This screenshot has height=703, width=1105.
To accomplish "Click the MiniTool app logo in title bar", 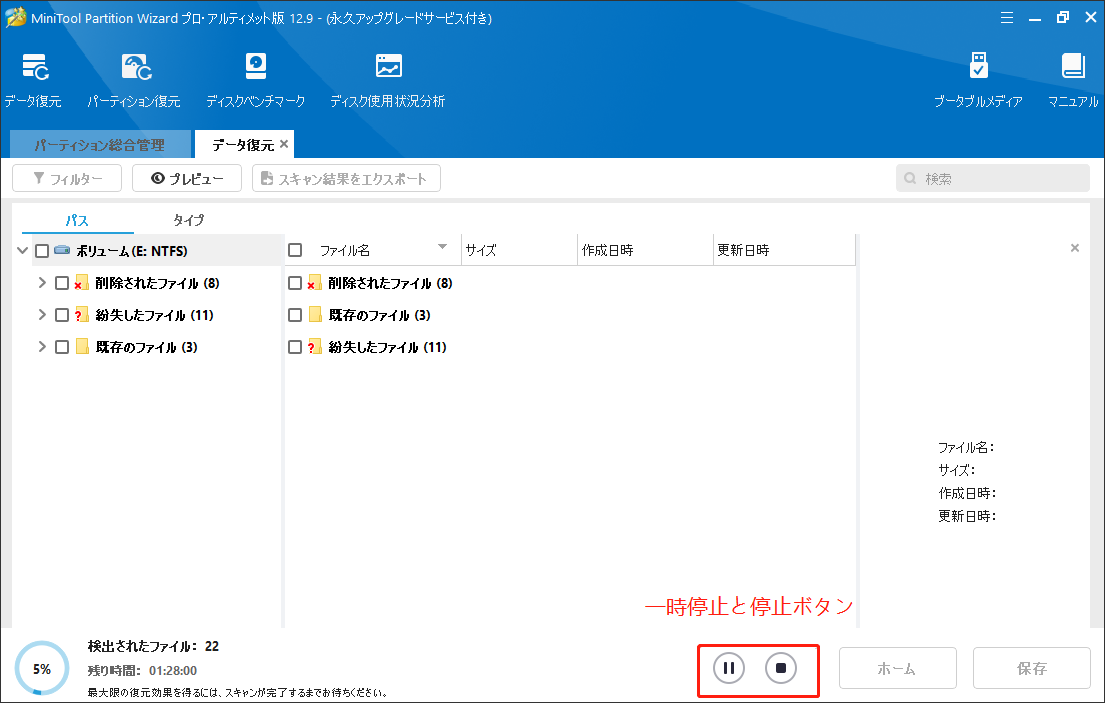I will 16,18.
